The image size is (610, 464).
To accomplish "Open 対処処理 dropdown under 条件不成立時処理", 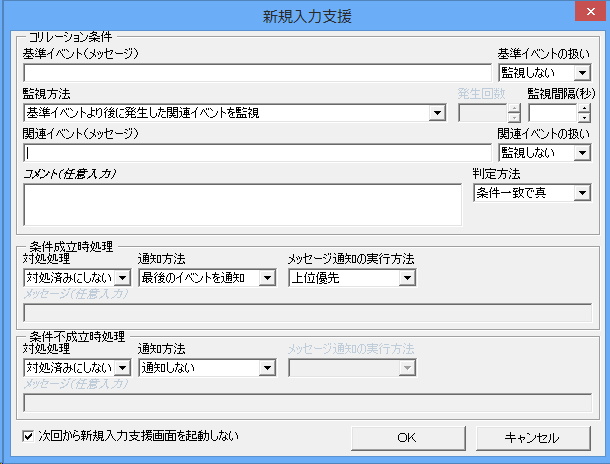I will [77, 368].
